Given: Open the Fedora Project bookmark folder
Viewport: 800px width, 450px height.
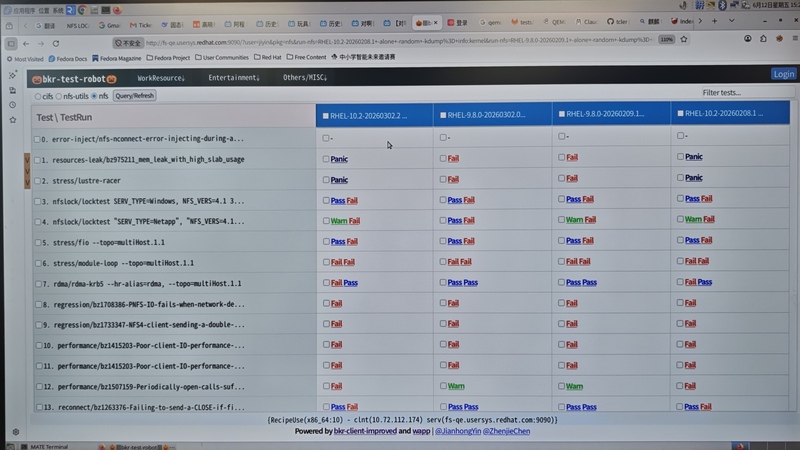Looking at the screenshot, I should 168,58.
